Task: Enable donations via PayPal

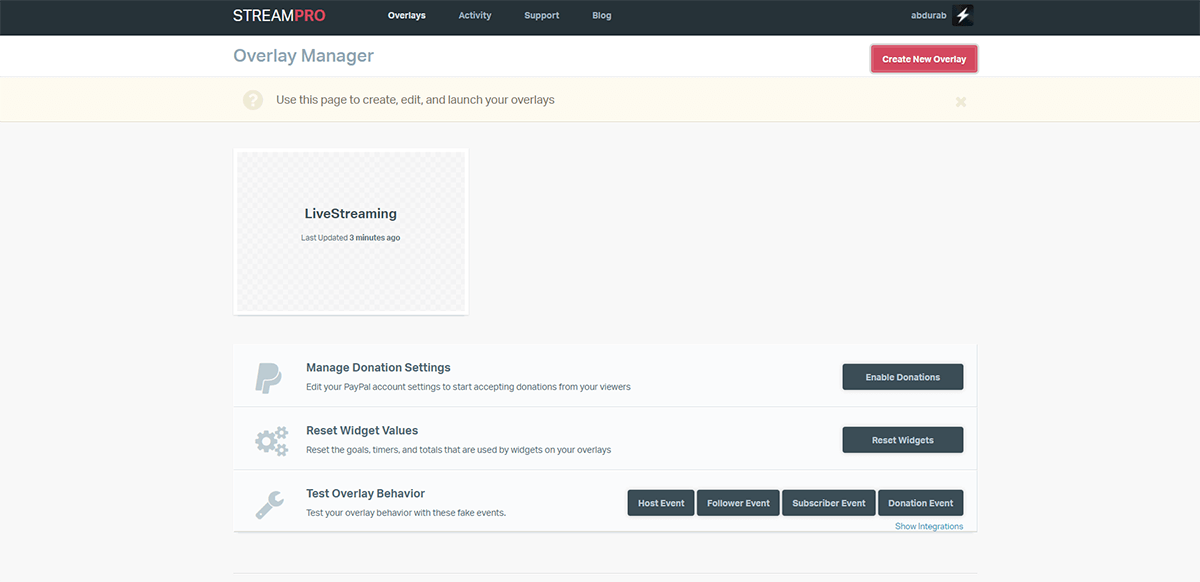Action: (x=903, y=377)
